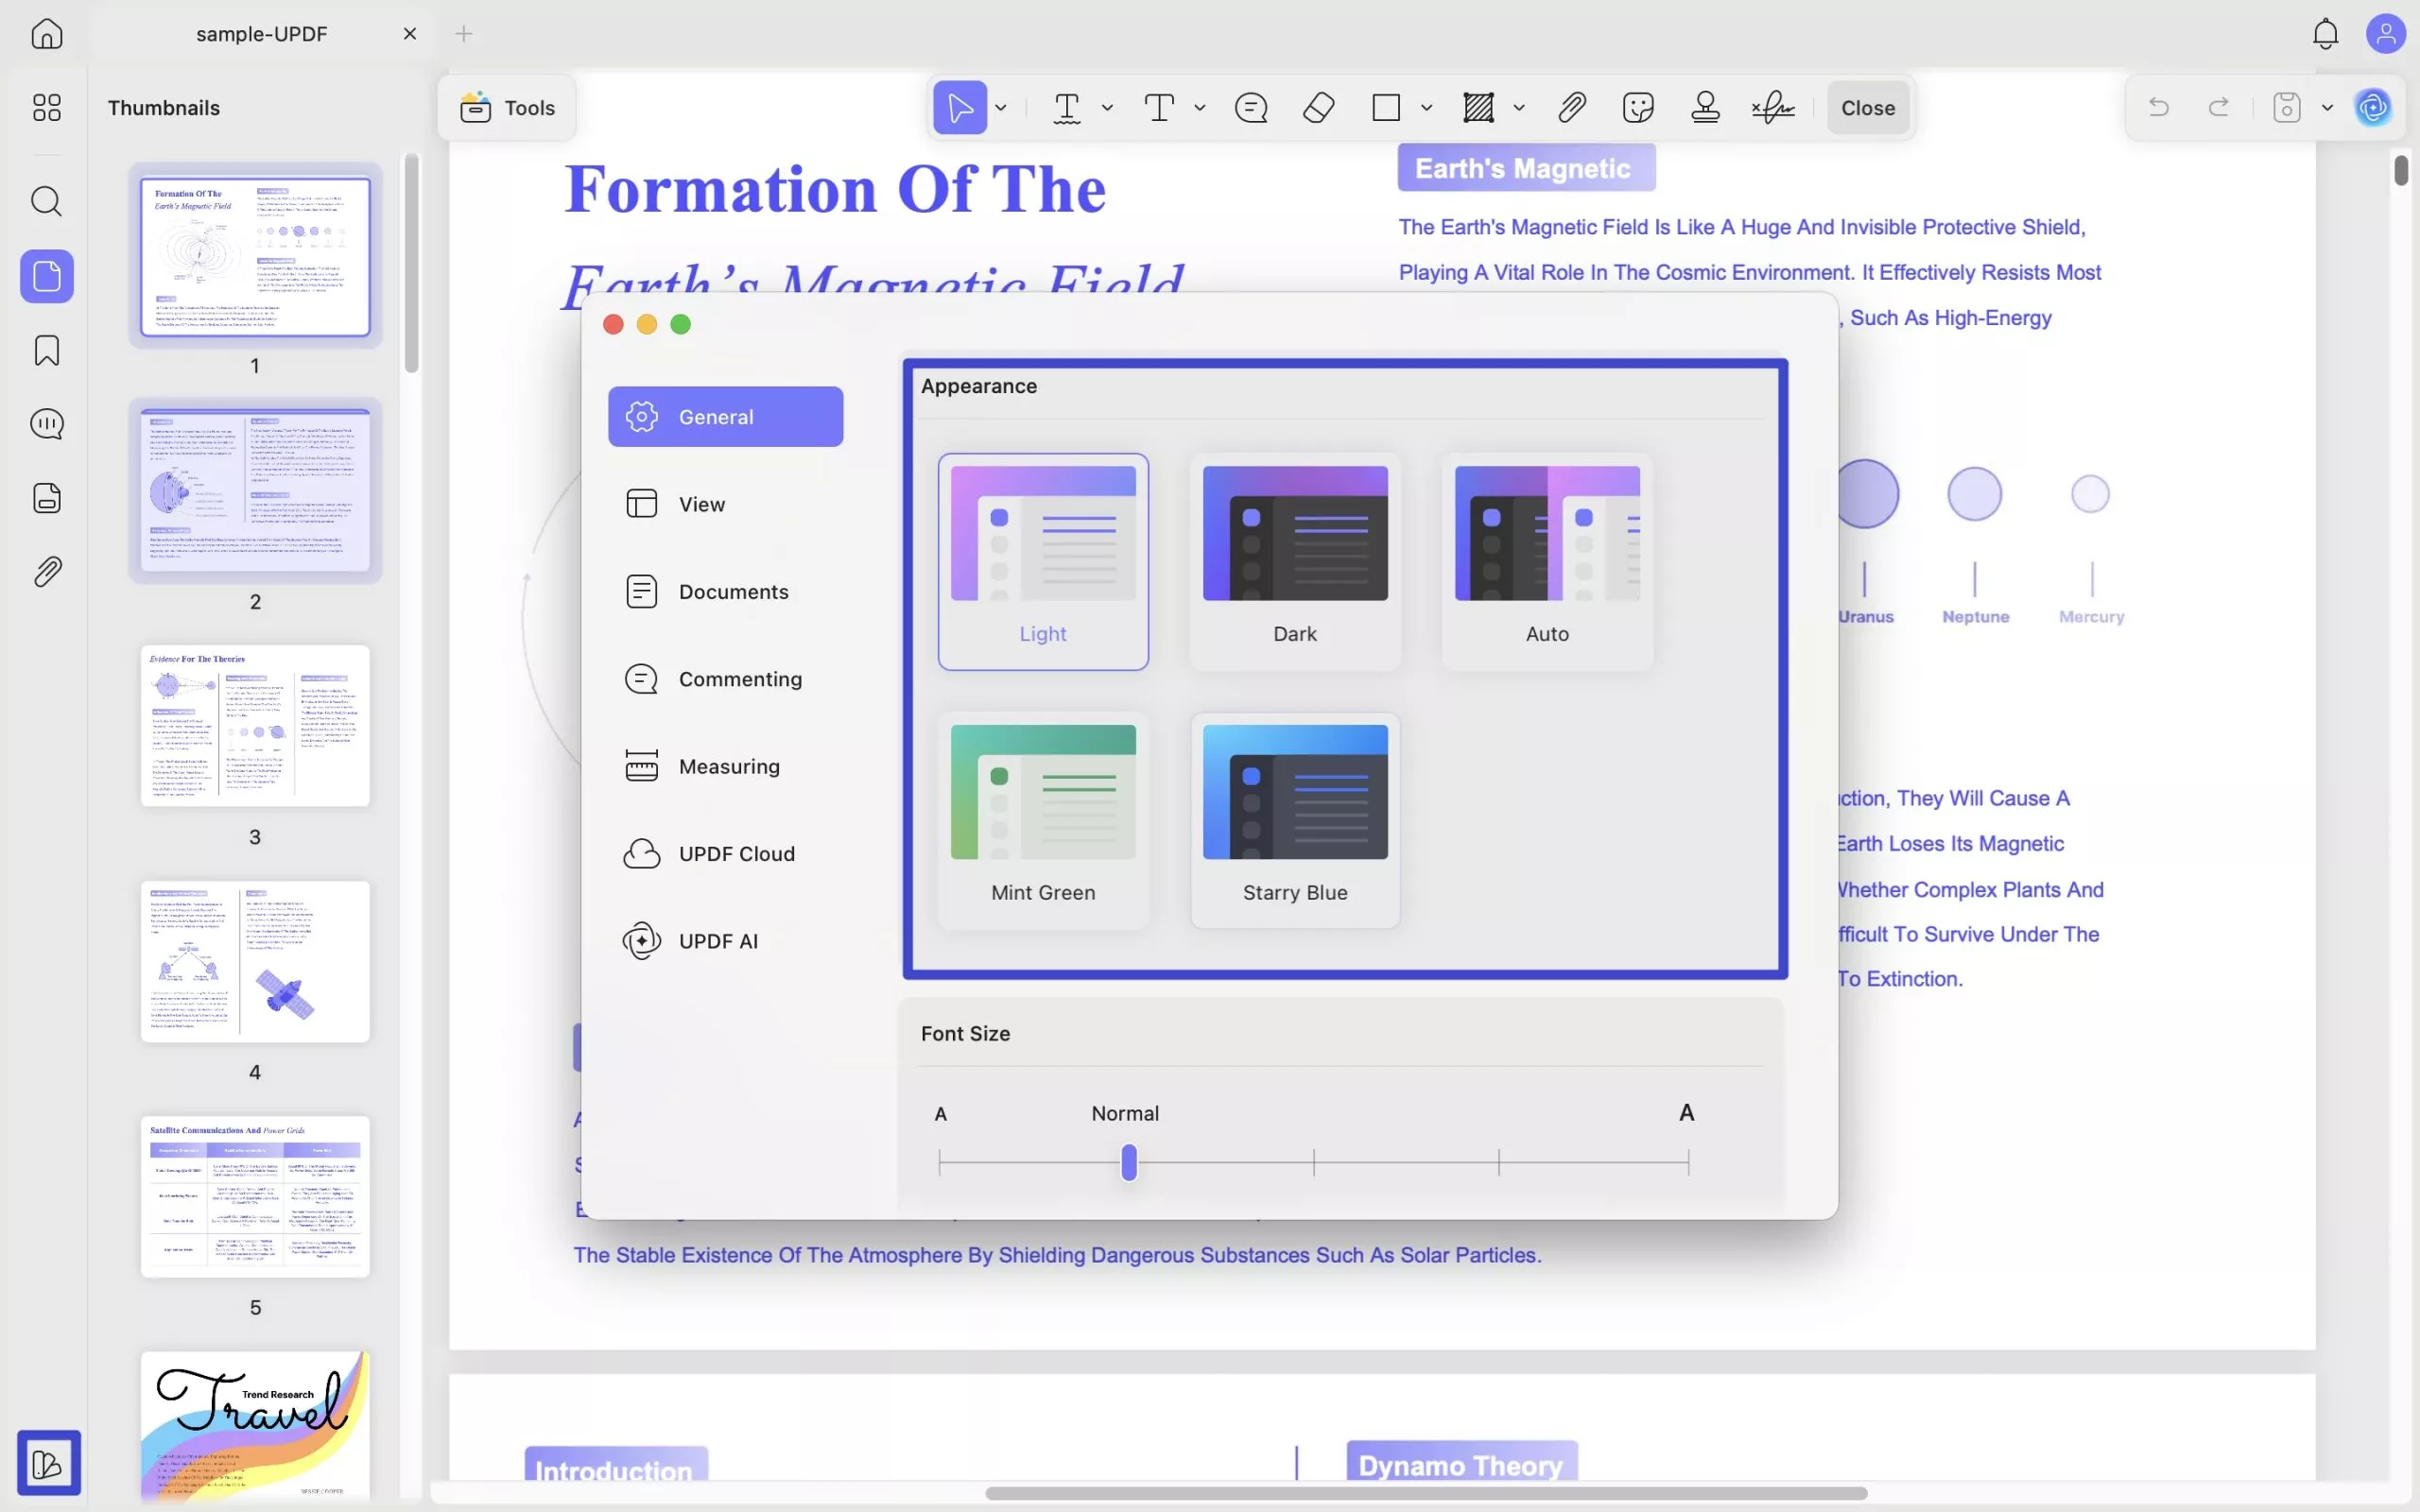The width and height of the screenshot is (2420, 1512).
Task: Open the user account avatar
Action: [2385, 34]
